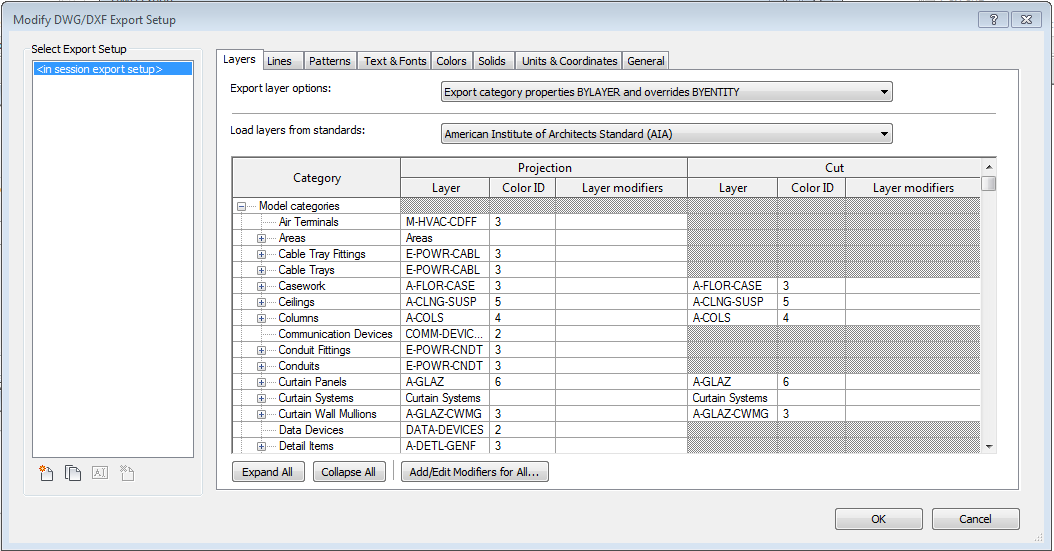Close the Export Setup dialog

point(1026,19)
